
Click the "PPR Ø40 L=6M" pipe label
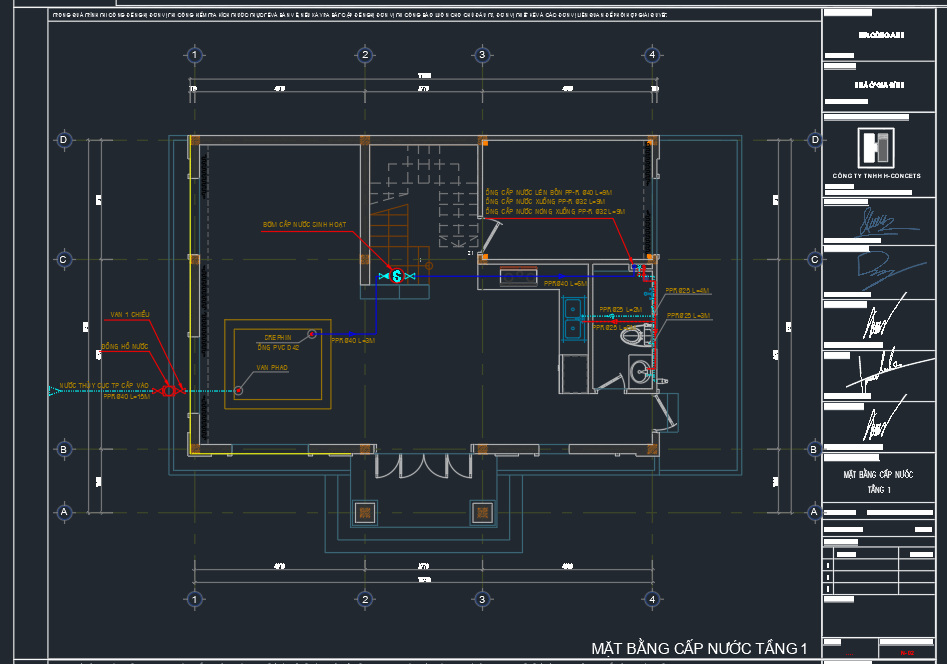pyautogui.click(x=563, y=284)
